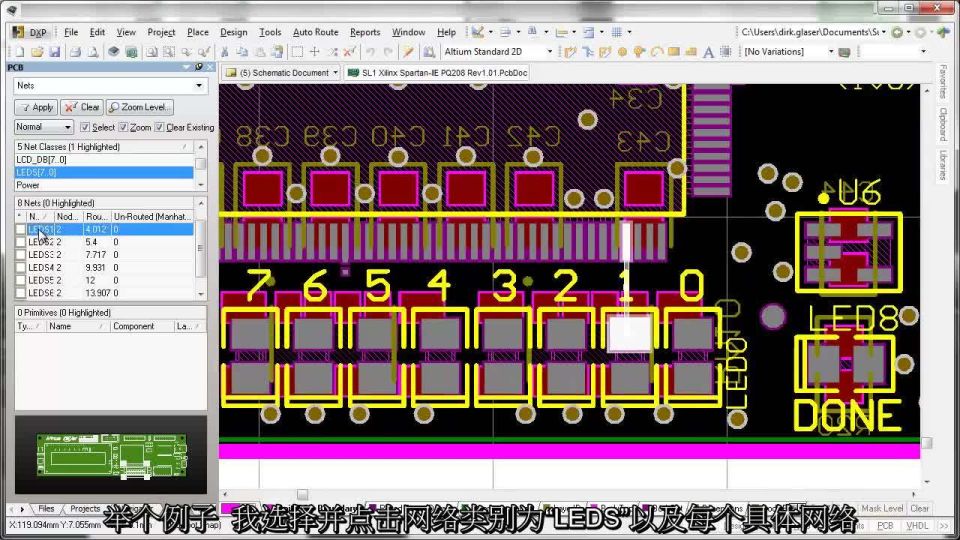This screenshot has height=540, width=960.
Task: Open the Design menu
Action: tap(234, 32)
